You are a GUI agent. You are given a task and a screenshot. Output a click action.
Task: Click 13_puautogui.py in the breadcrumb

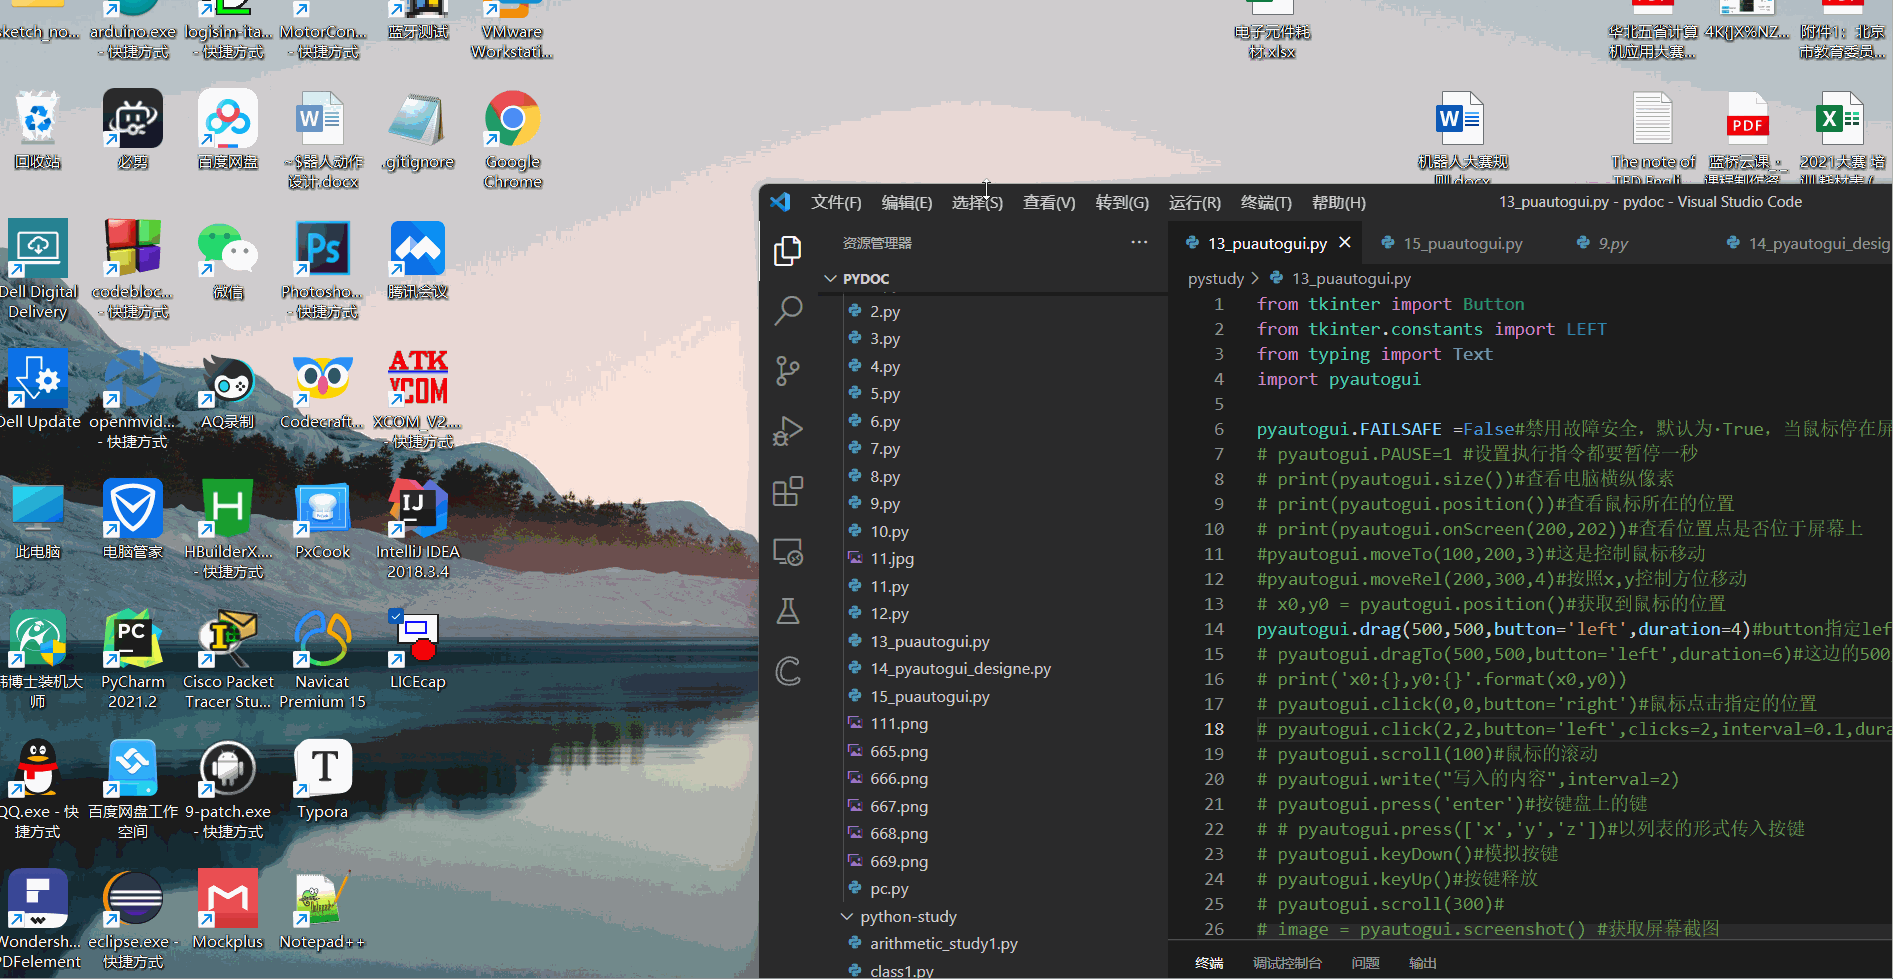1351,278
